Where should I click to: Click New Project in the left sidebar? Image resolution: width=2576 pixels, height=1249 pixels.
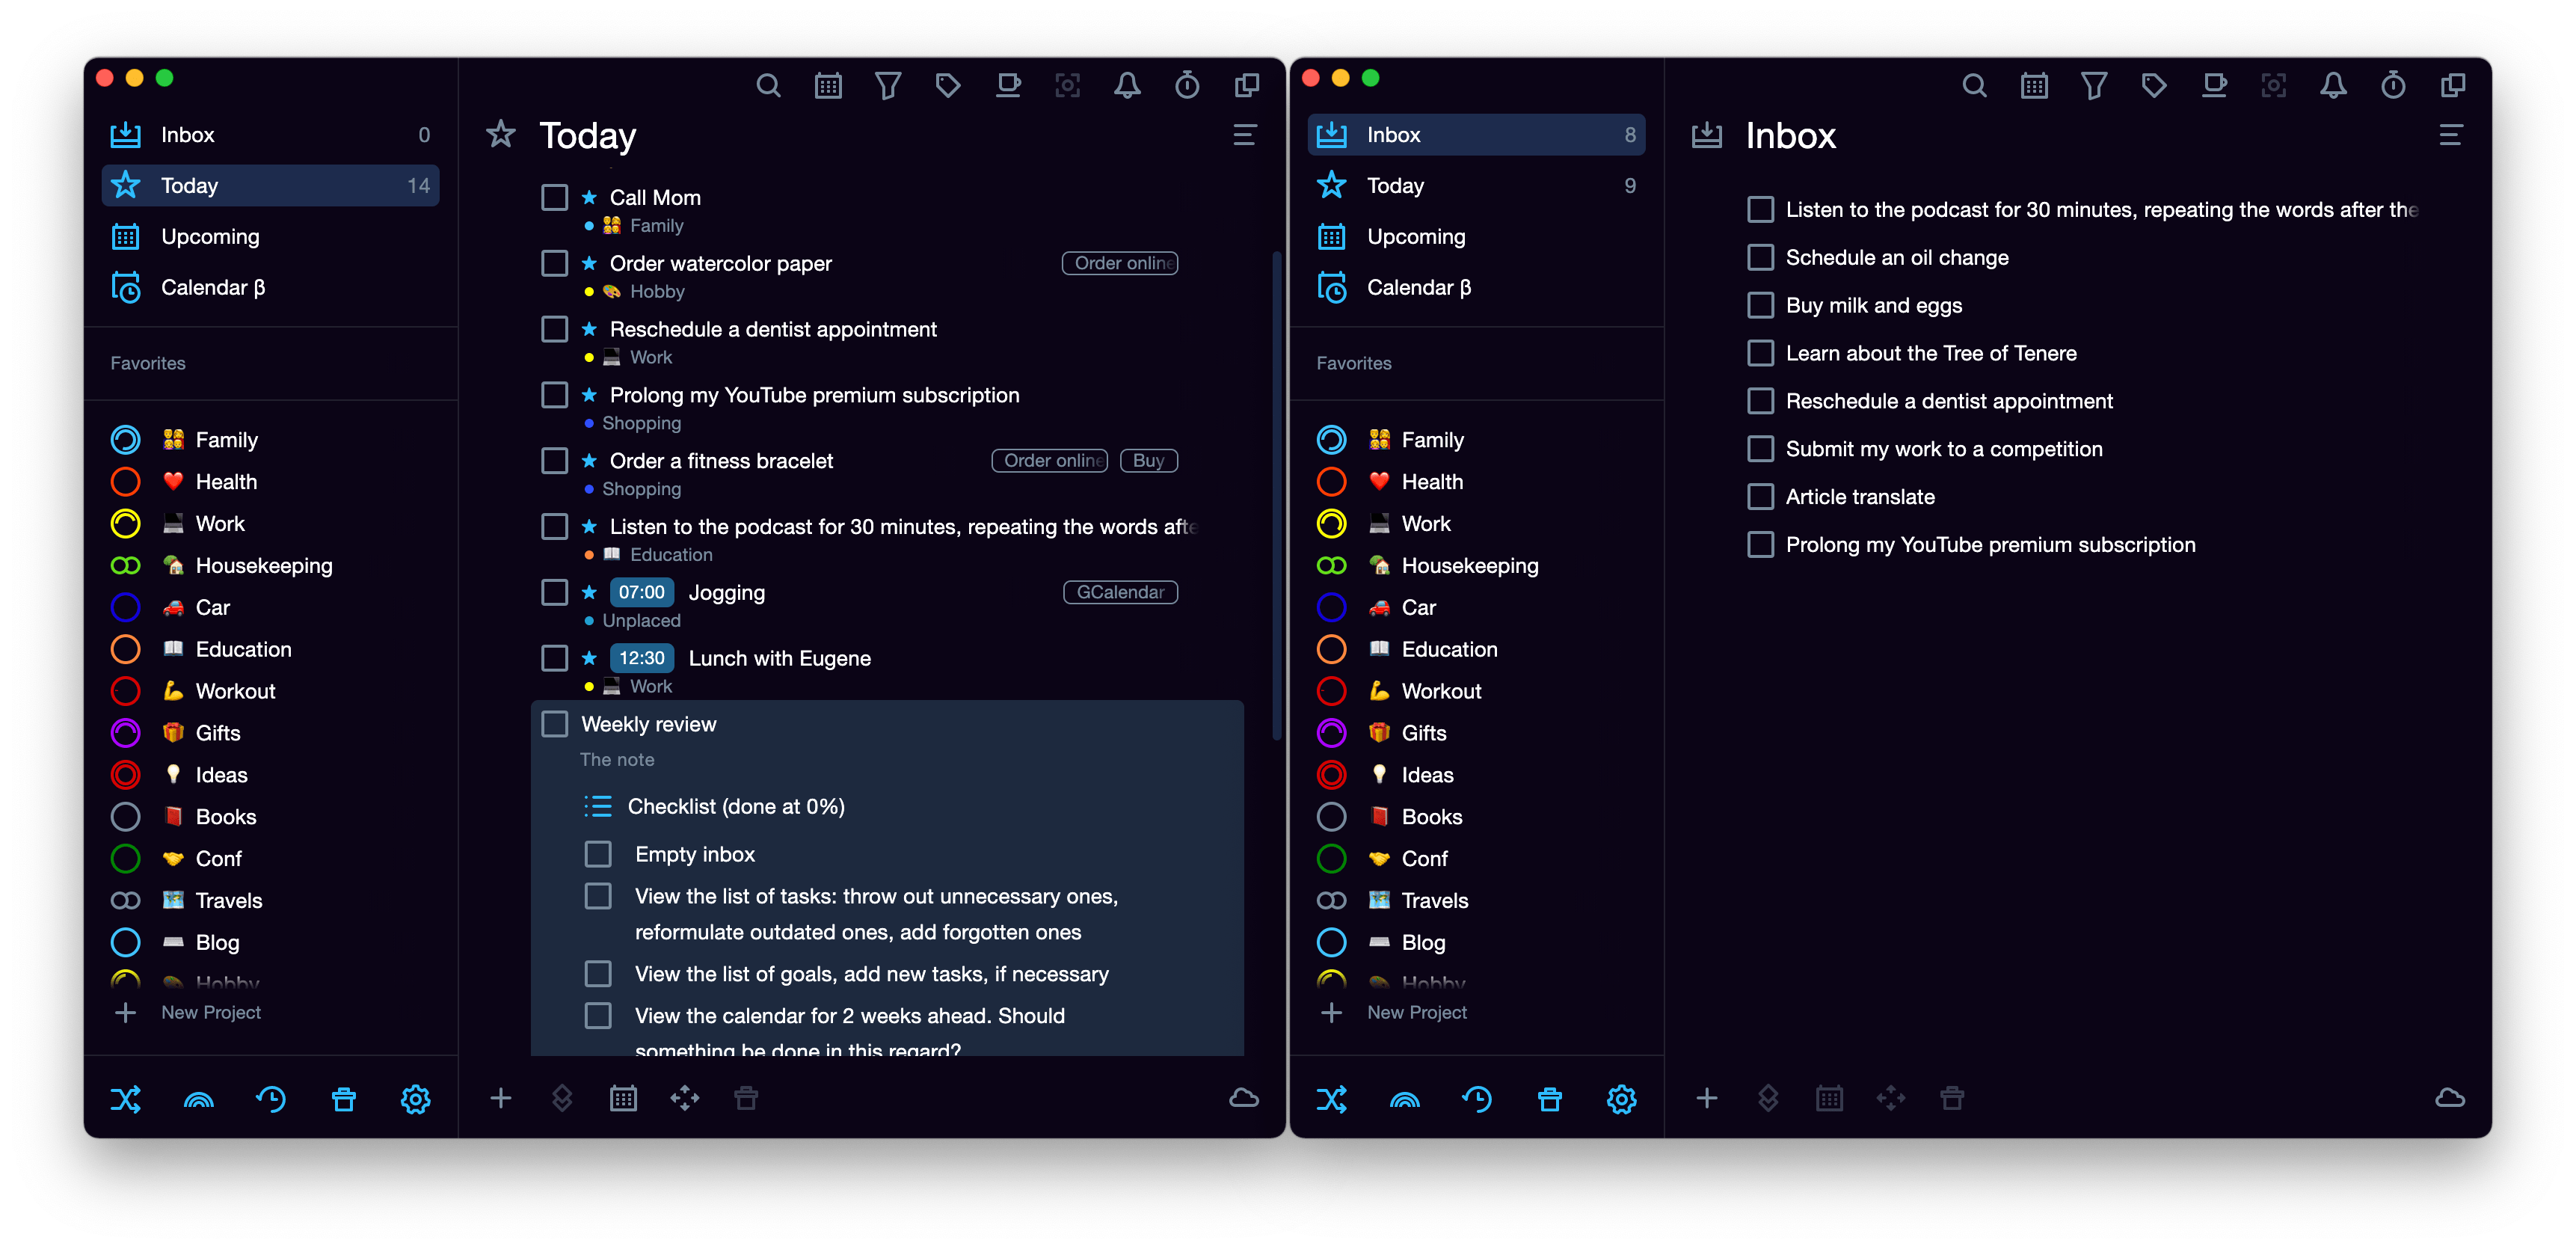click(210, 1012)
